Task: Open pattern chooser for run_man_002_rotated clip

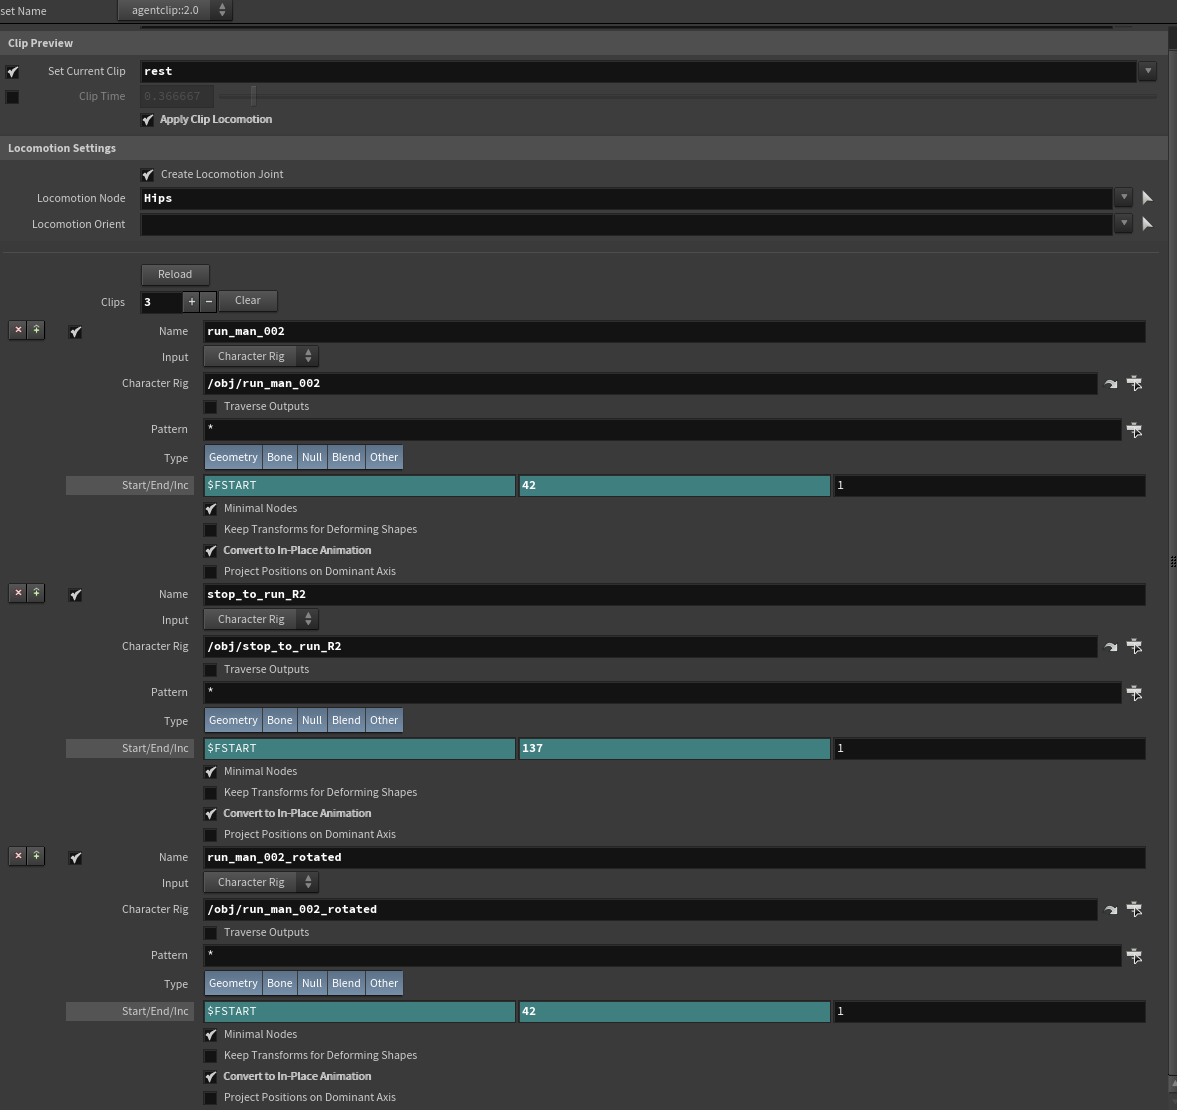Action: (1134, 956)
